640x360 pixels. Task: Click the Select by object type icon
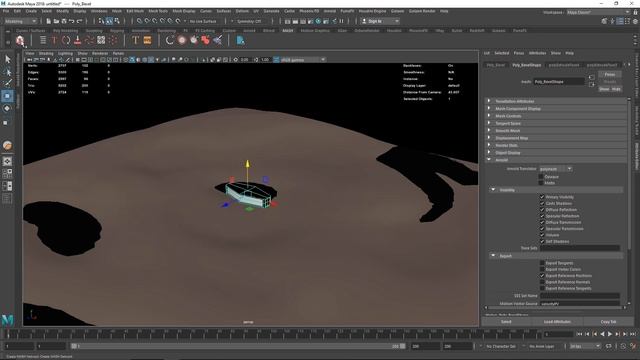click(109, 21)
